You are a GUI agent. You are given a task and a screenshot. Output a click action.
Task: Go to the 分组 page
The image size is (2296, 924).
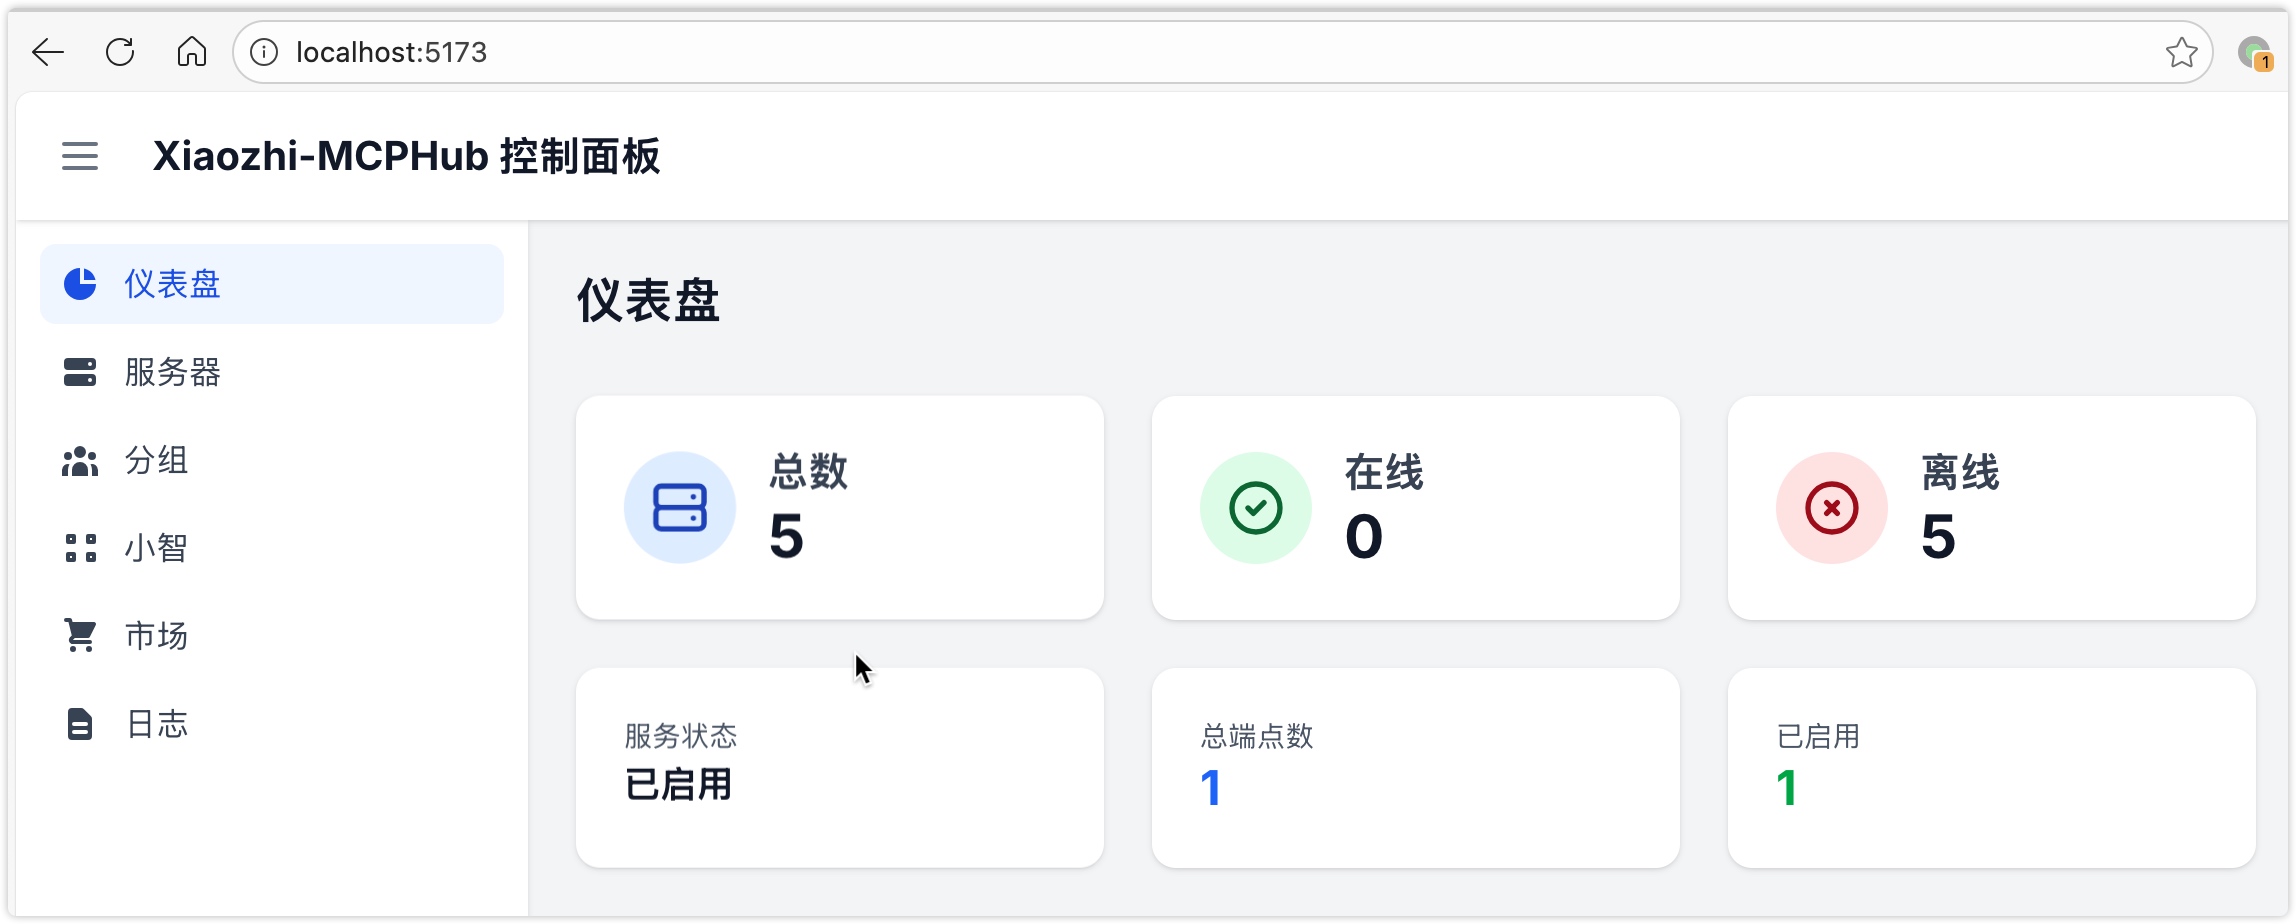point(156,461)
